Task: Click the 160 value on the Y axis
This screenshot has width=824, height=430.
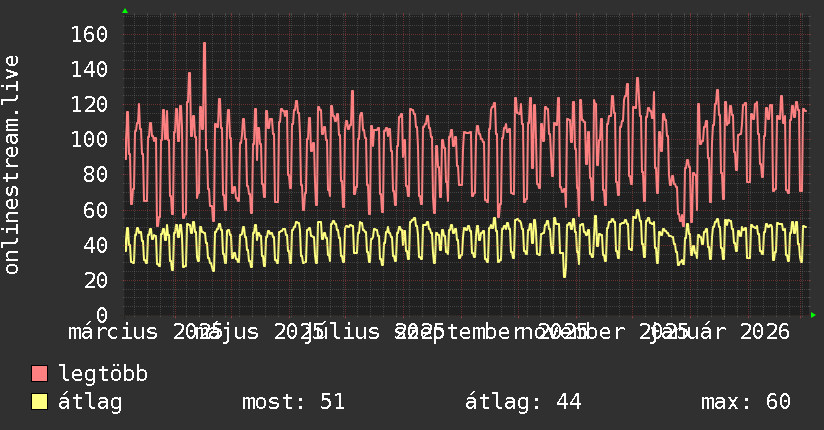Action: [89, 35]
